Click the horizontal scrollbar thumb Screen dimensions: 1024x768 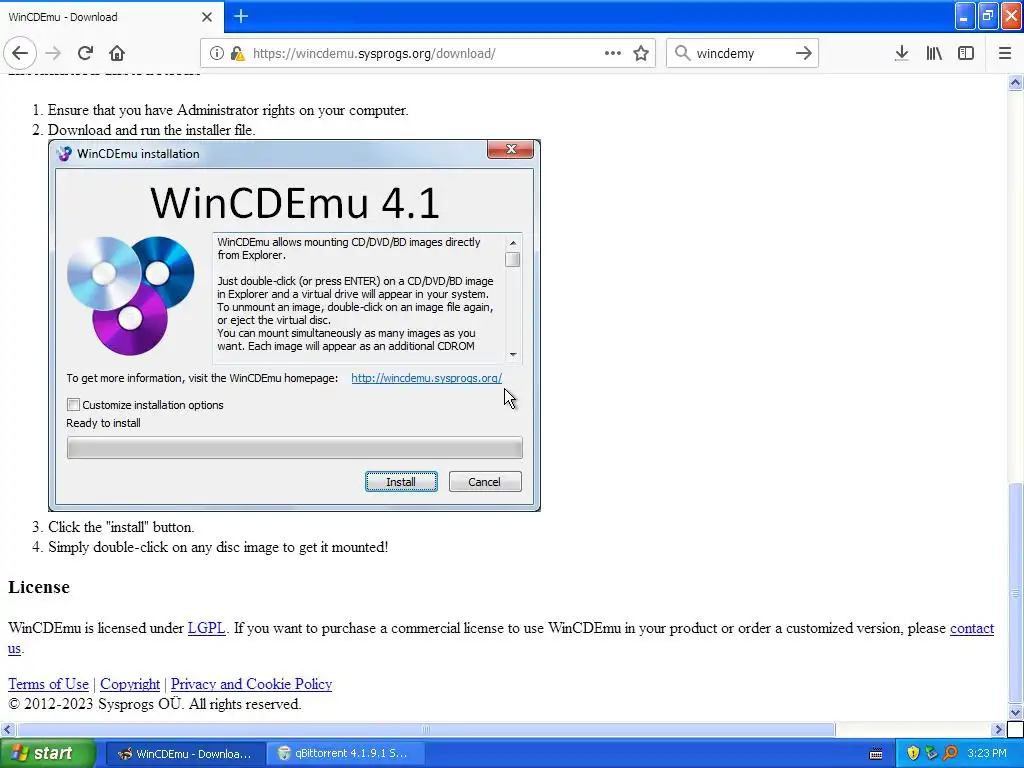(x=425, y=729)
